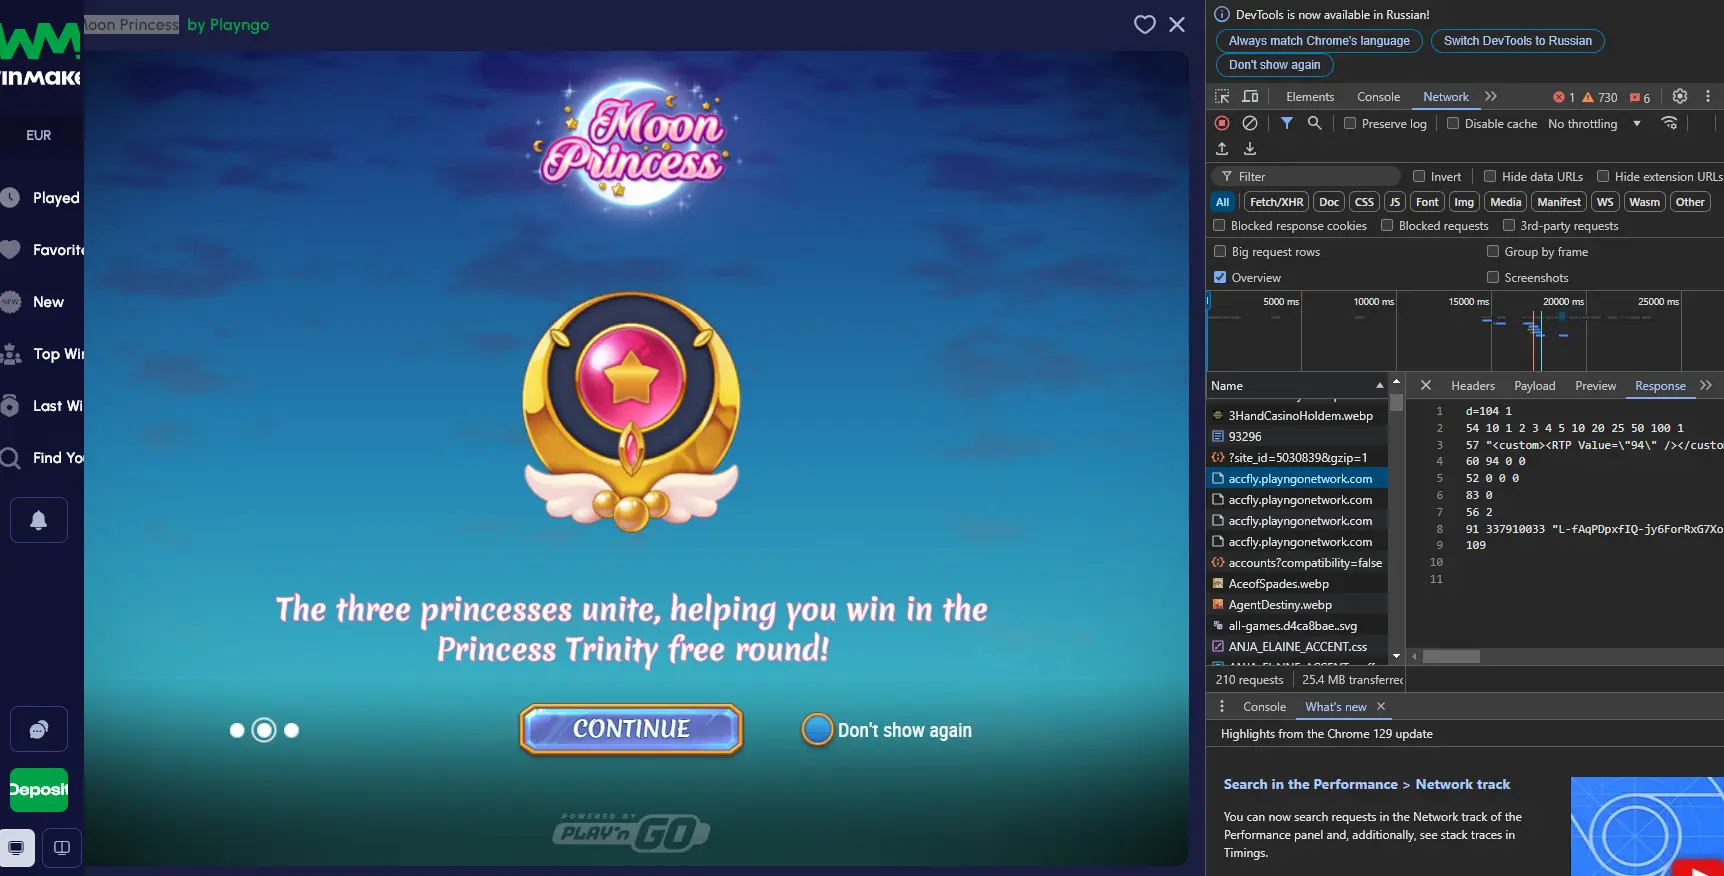This screenshot has width=1724, height=876.
Task: Open DevTools three-dot customize menu
Action: pyautogui.click(x=1708, y=97)
